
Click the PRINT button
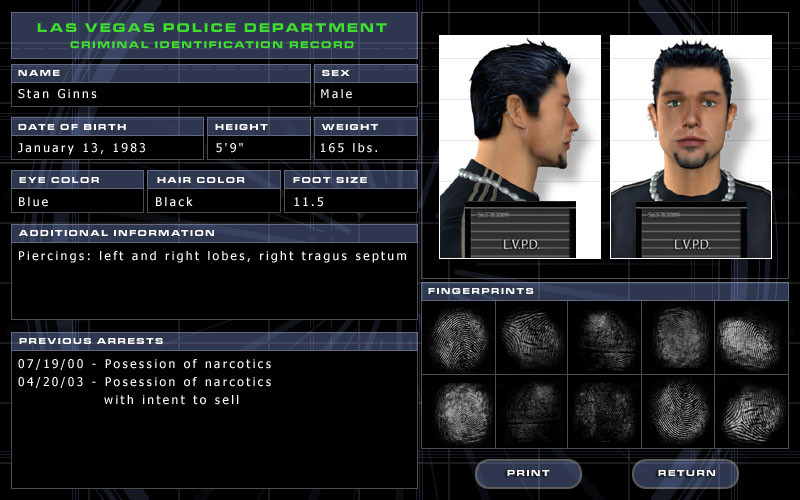coord(528,473)
